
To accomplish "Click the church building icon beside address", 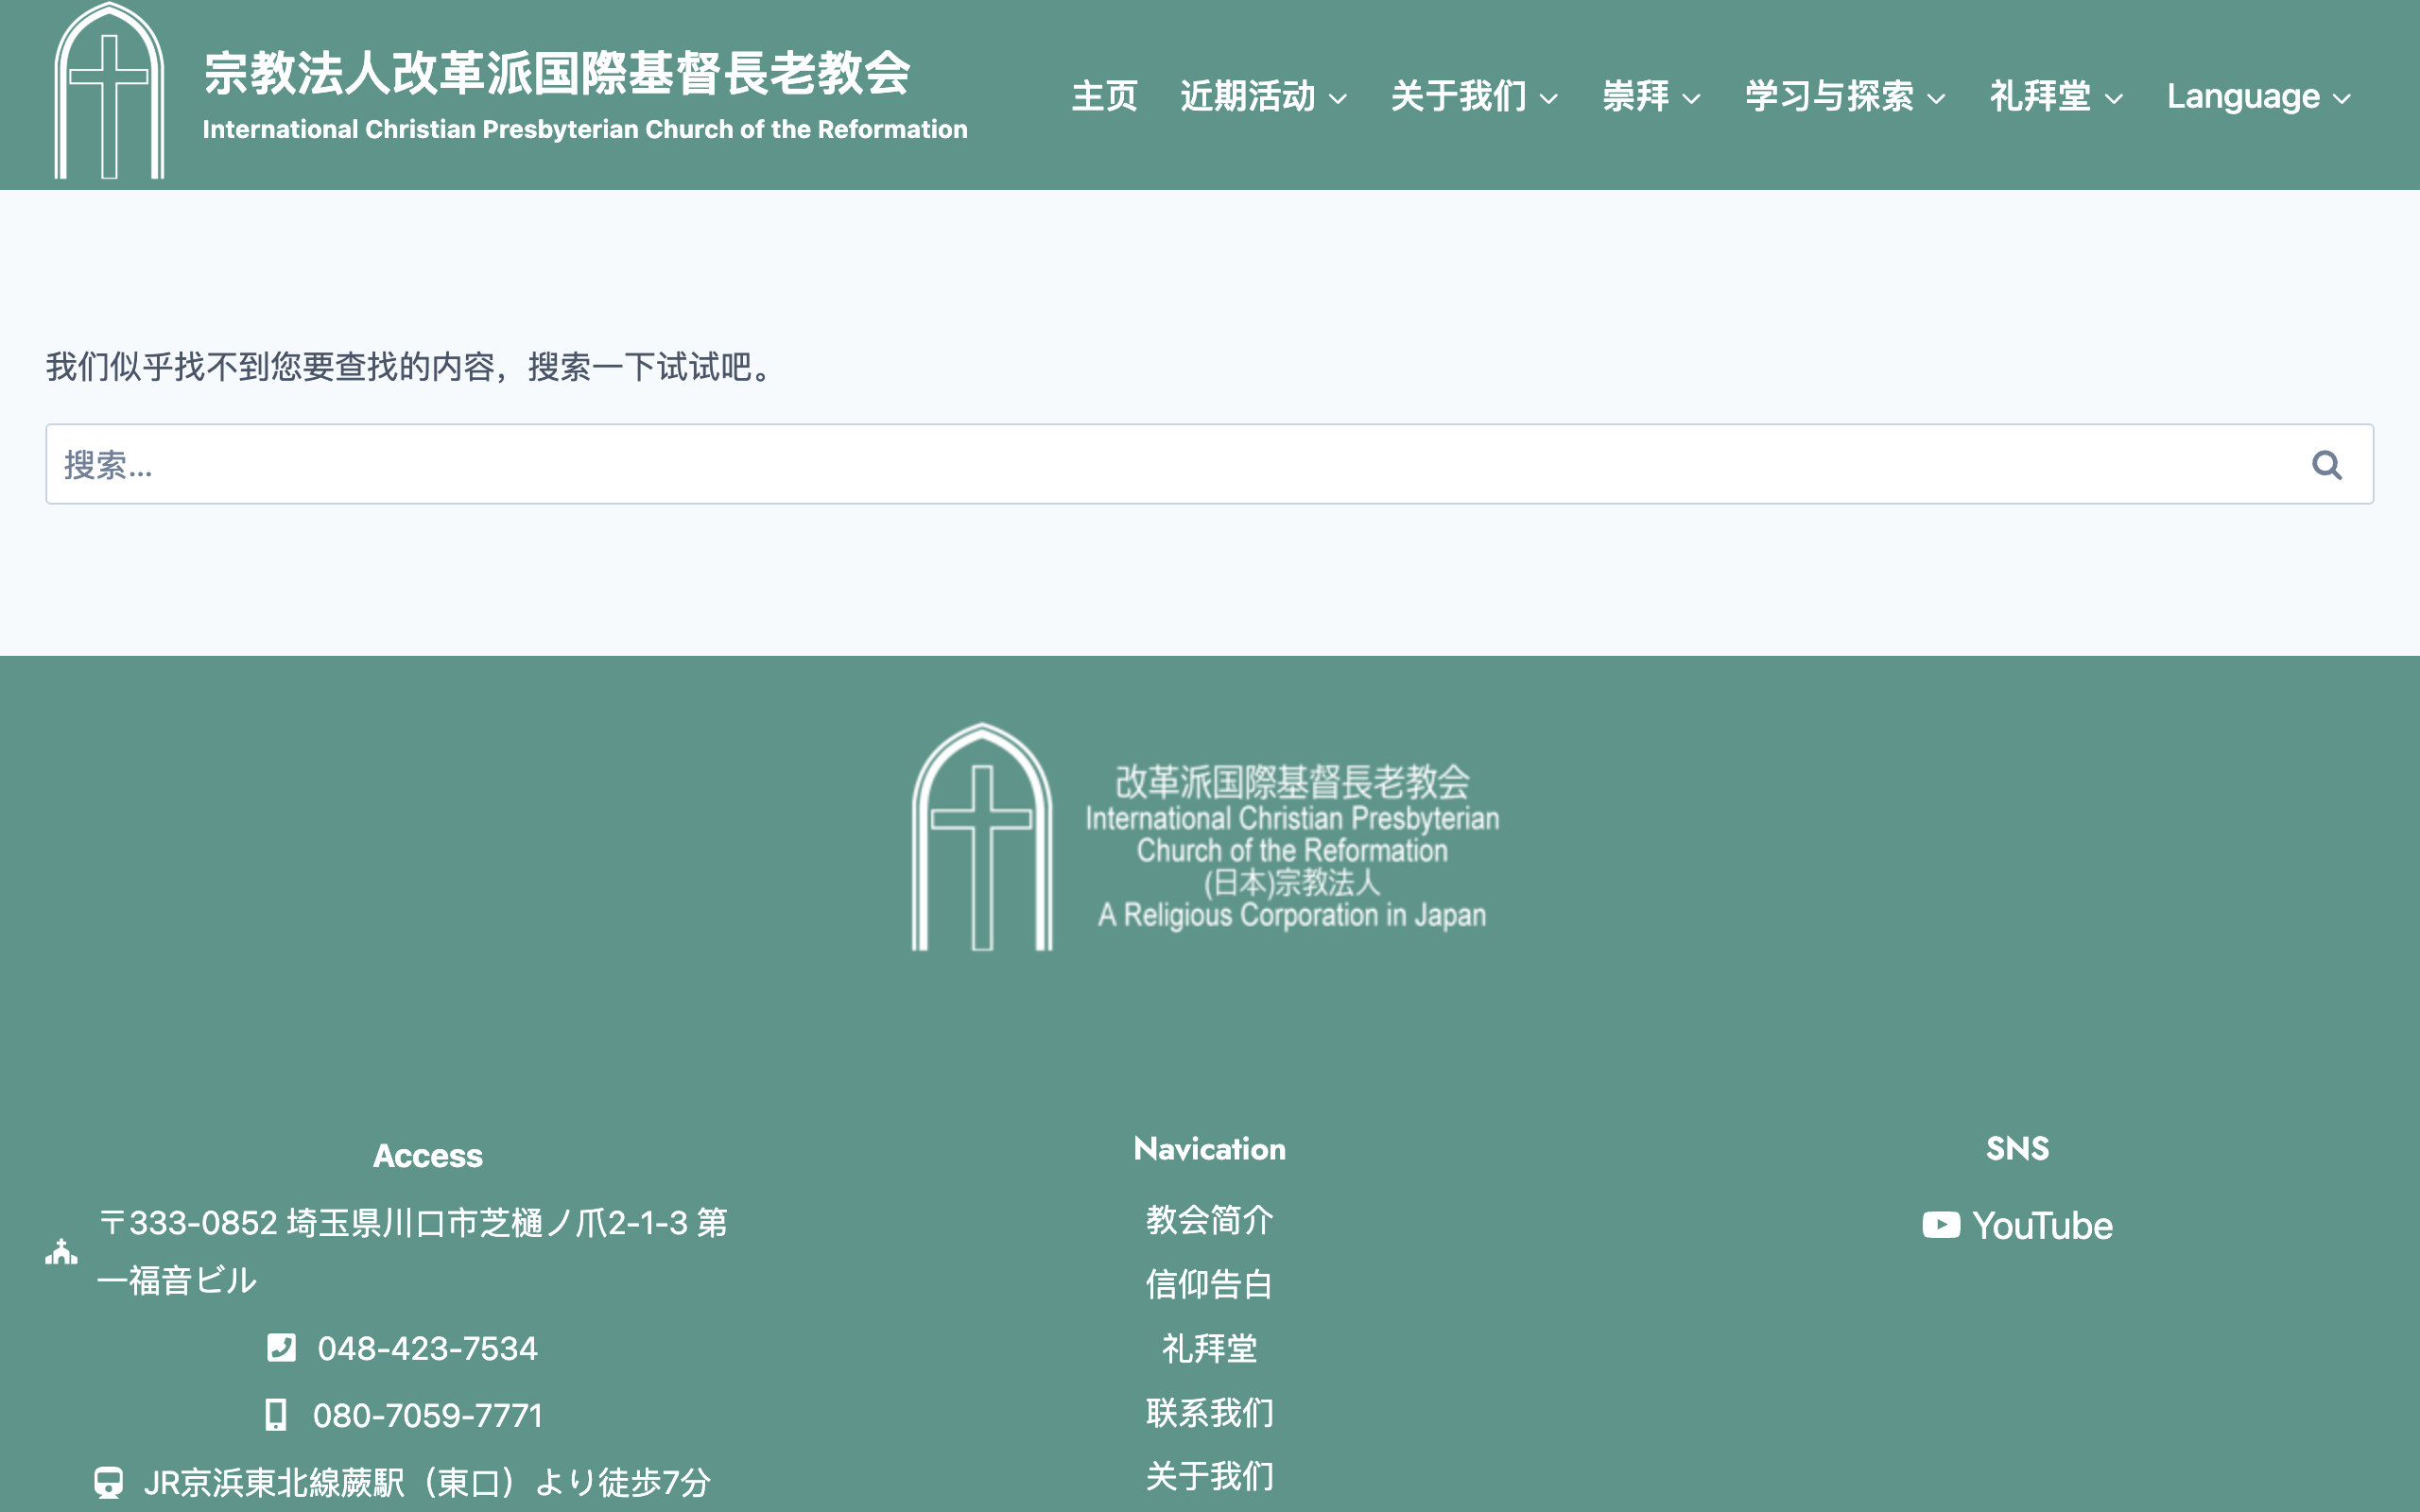I will click(61, 1252).
